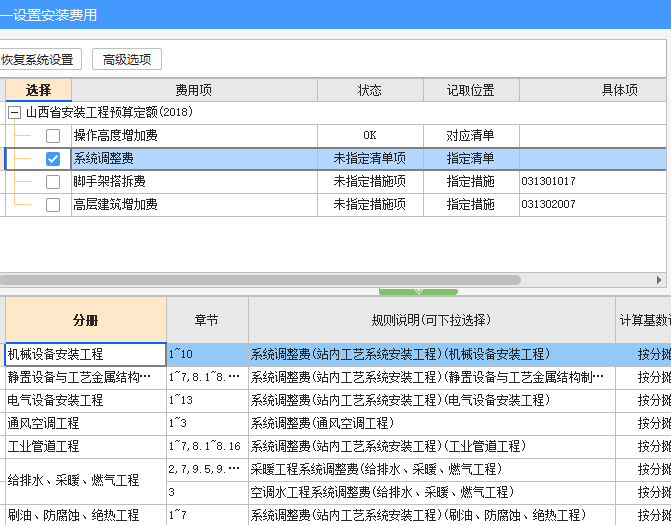The image size is (671, 525).
Task: Open the 高级选项 button
Action: pyautogui.click(x=127, y=59)
